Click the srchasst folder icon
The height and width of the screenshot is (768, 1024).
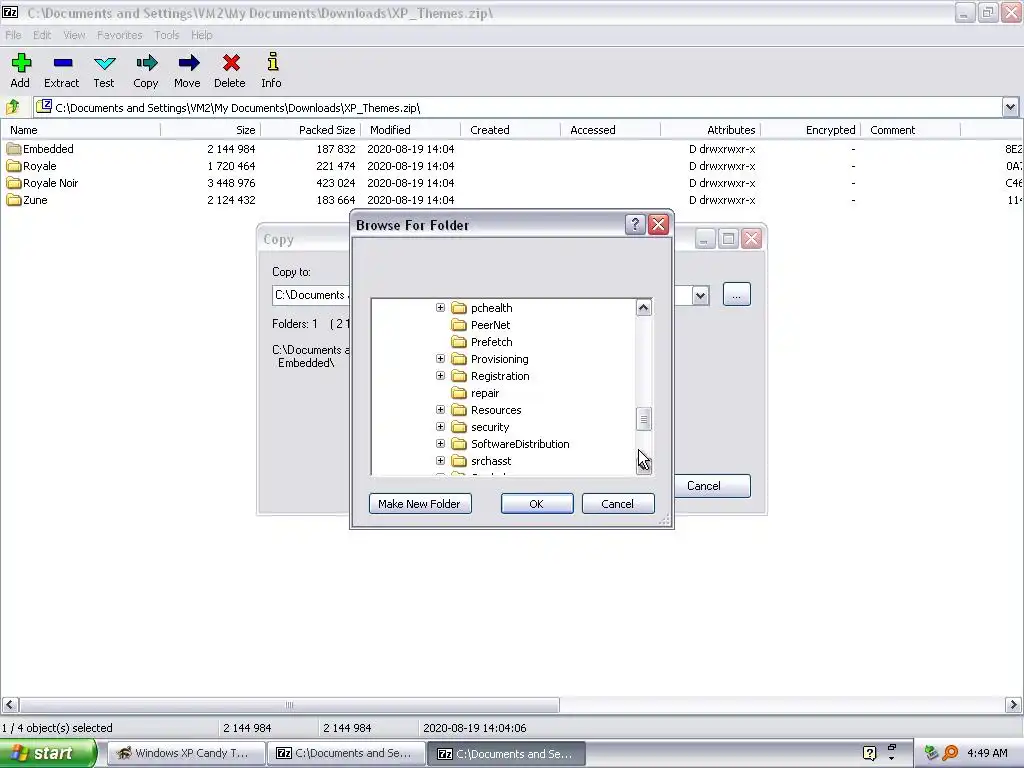click(459, 460)
